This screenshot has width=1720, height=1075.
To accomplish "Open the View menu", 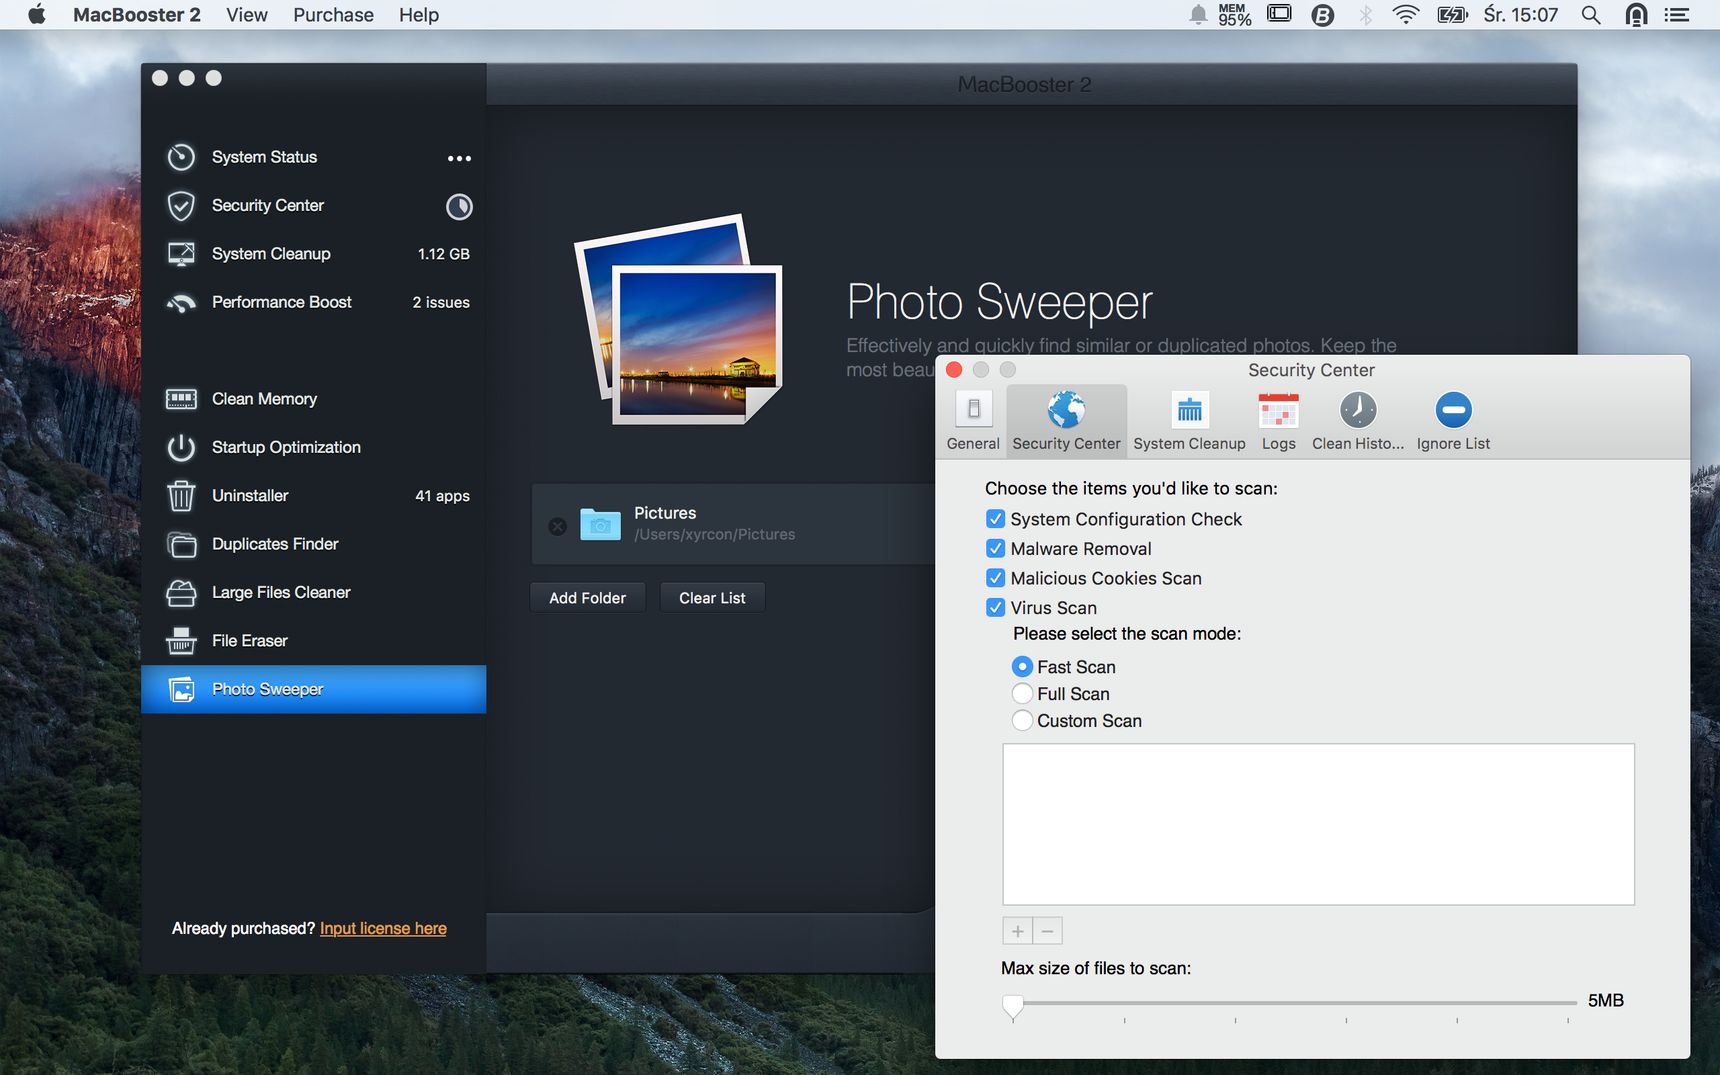I will [x=247, y=15].
